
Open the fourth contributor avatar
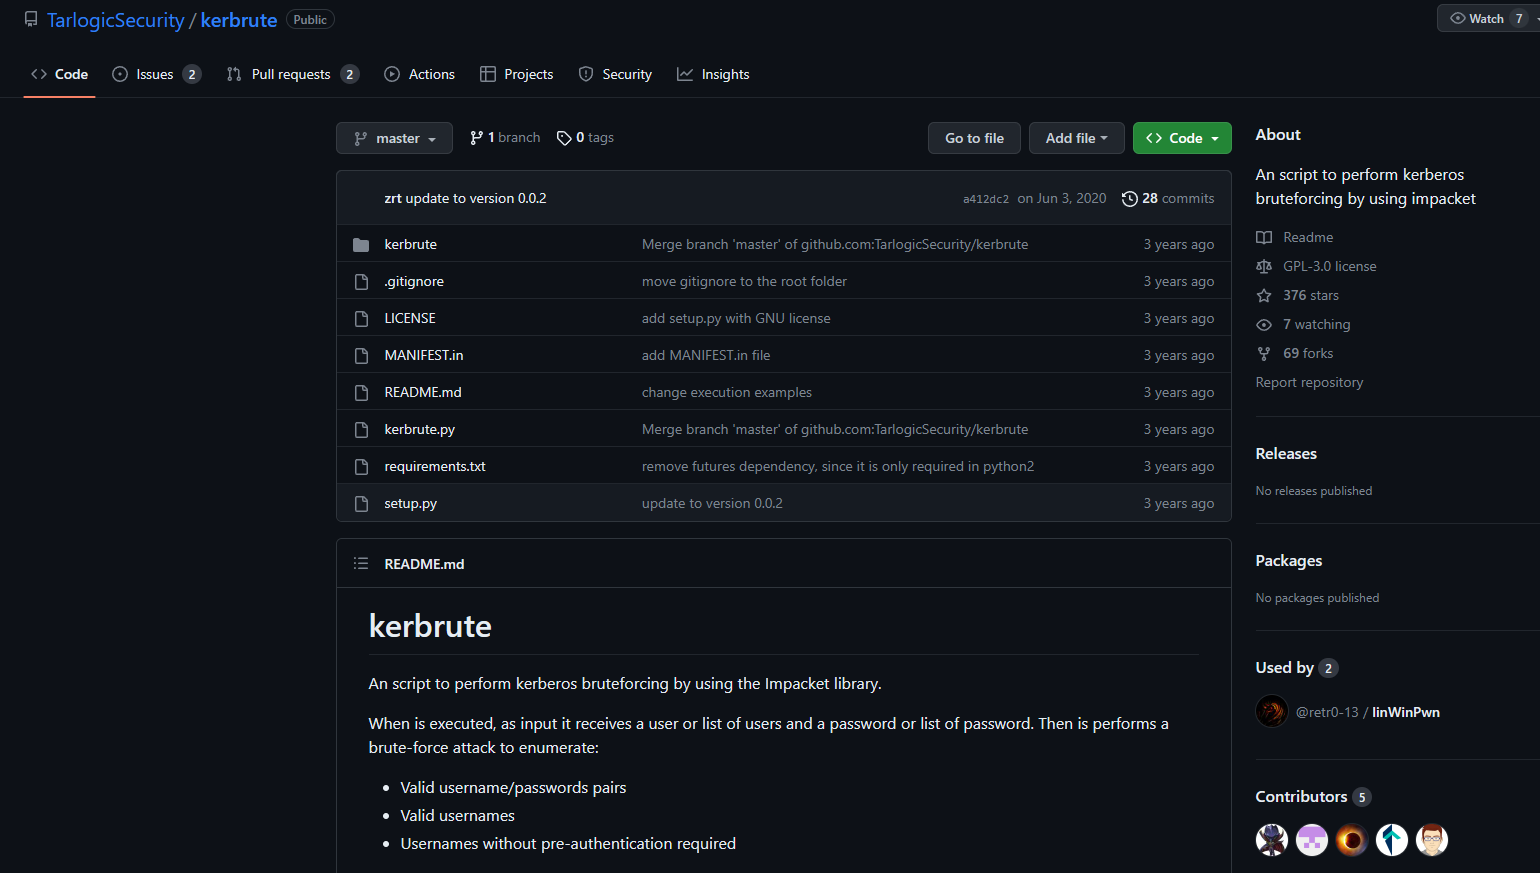pos(1392,840)
